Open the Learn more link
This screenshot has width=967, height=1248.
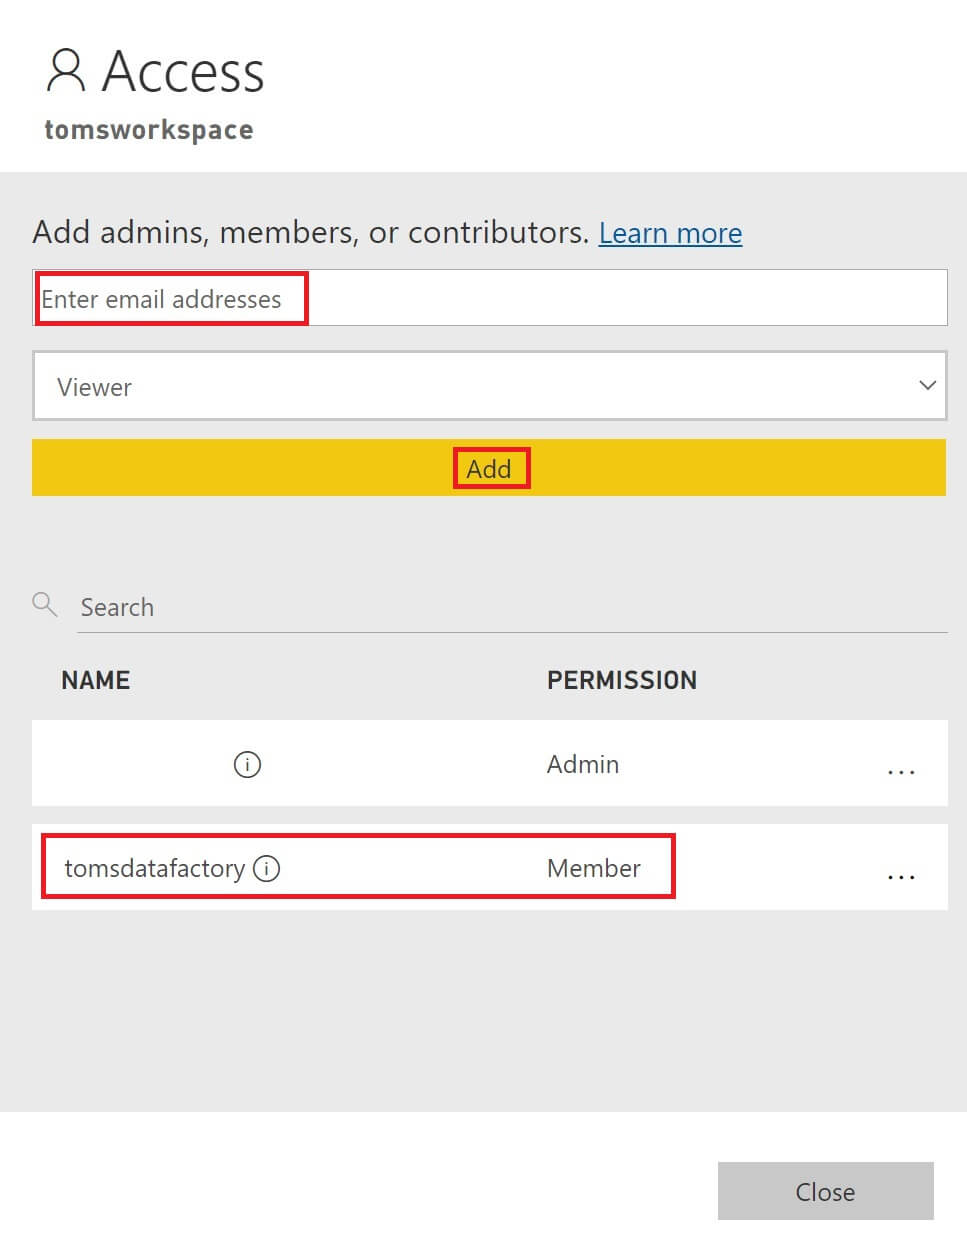point(670,232)
